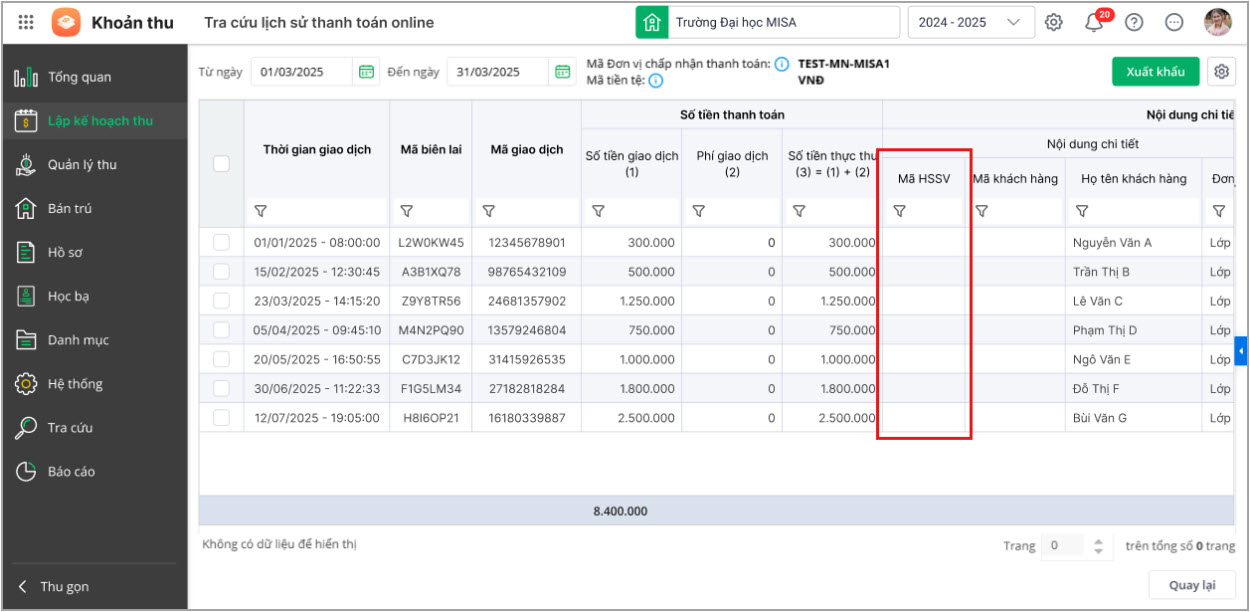Screen dimensions: 1250x612
Task: Open table column settings gear
Action: pyautogui.click(x=1221, y=71)
